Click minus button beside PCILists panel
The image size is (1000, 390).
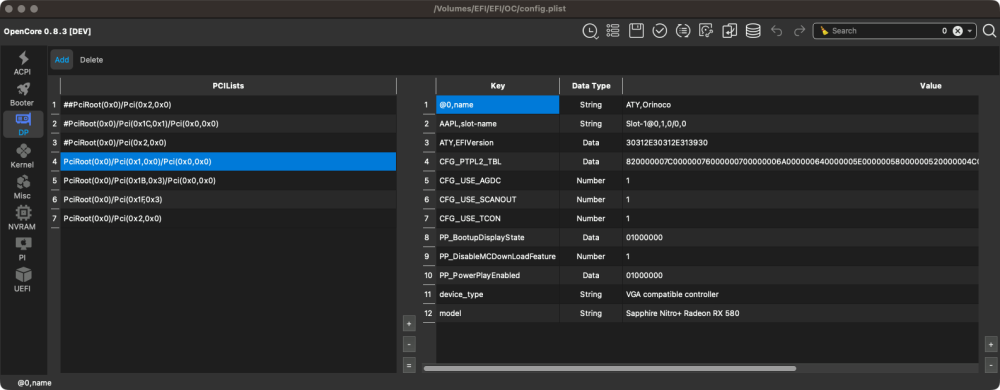[409, 344]
